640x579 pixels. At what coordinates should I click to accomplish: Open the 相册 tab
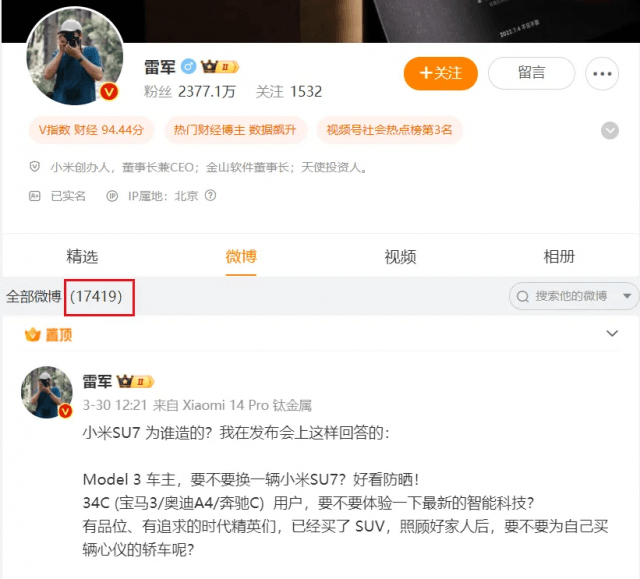click(559, 257)
